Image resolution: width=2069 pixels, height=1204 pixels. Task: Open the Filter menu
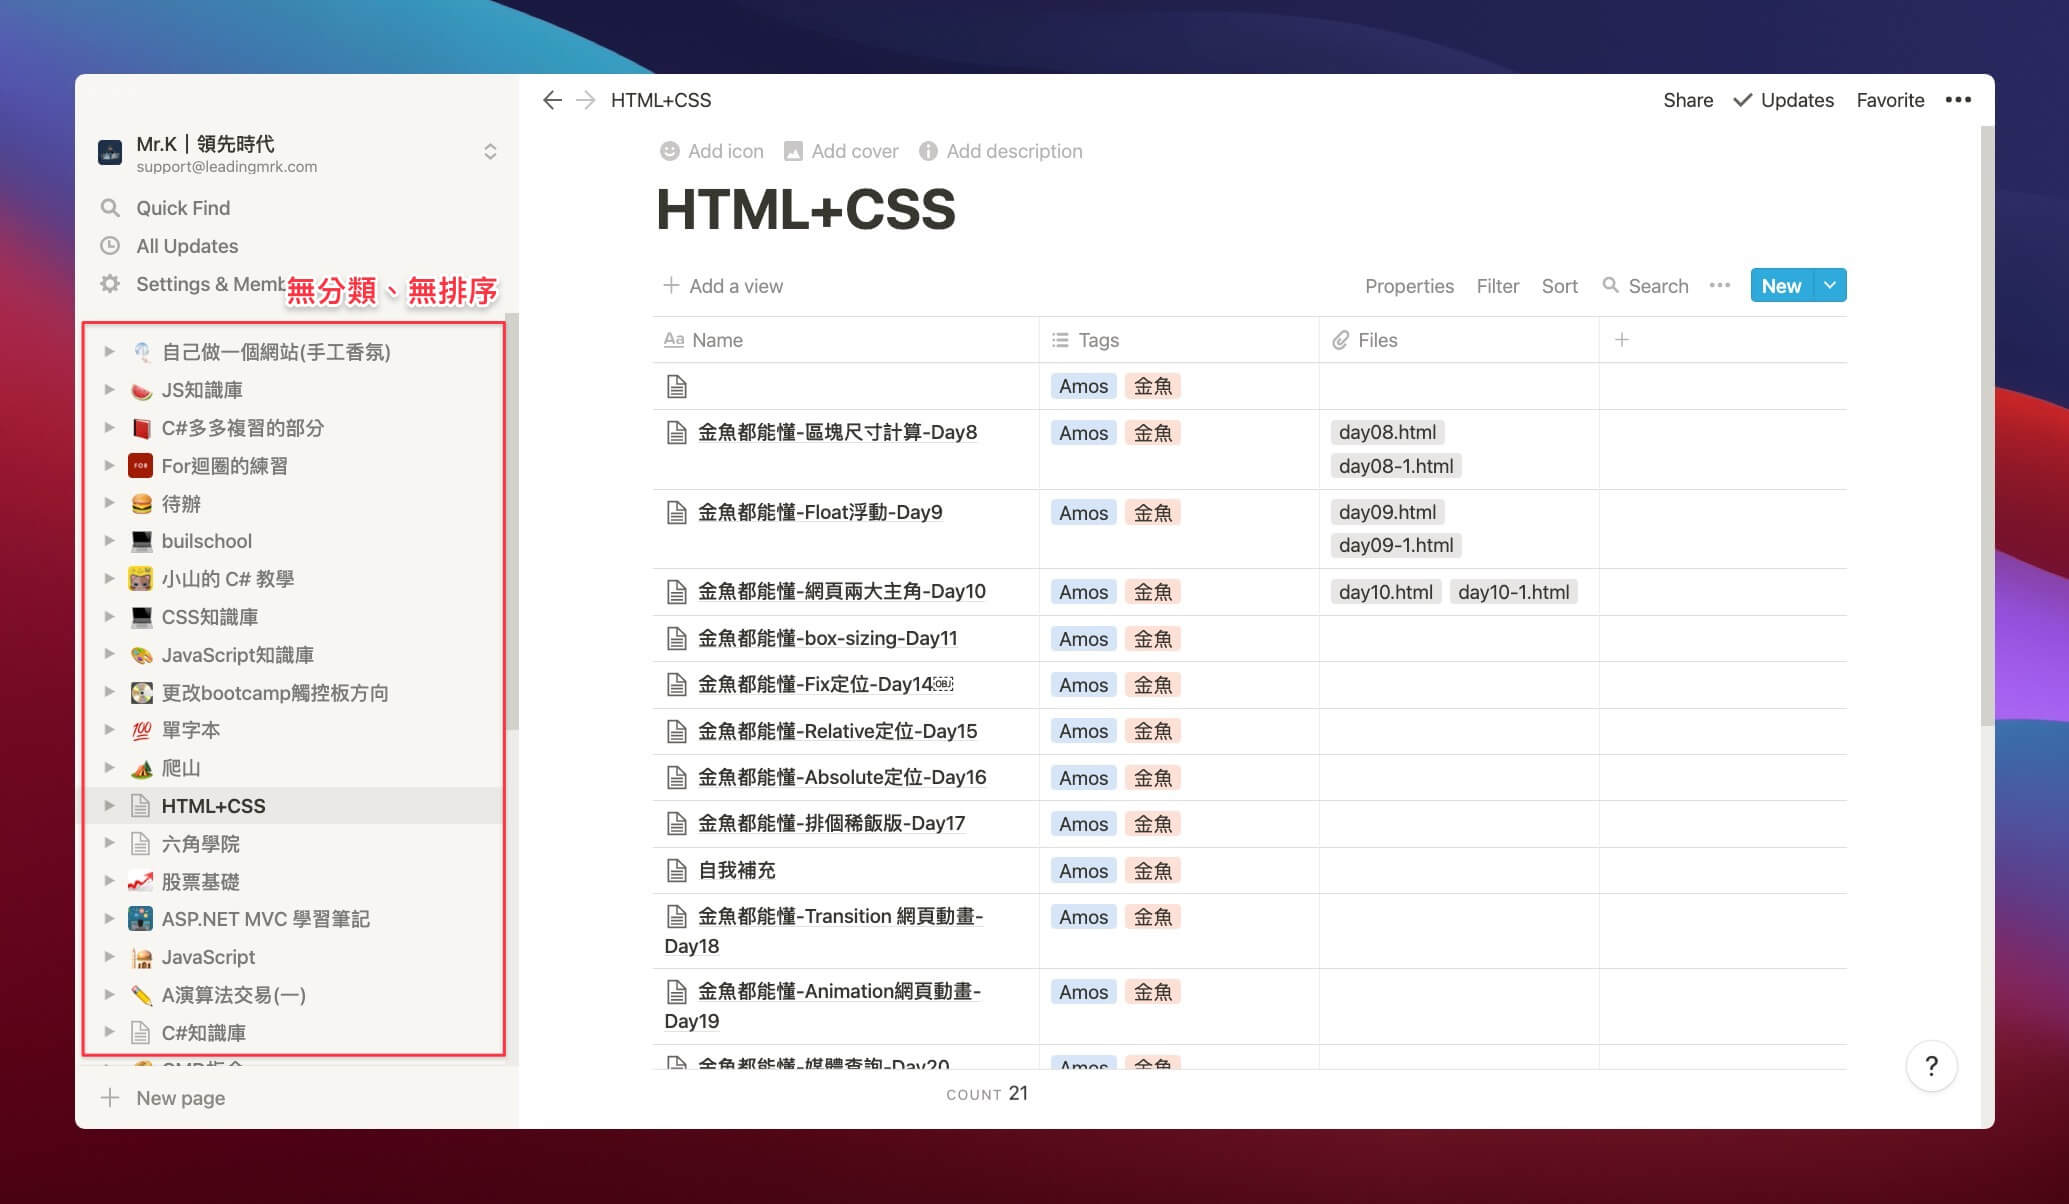pyautogui.click(x=1497, y=286)
